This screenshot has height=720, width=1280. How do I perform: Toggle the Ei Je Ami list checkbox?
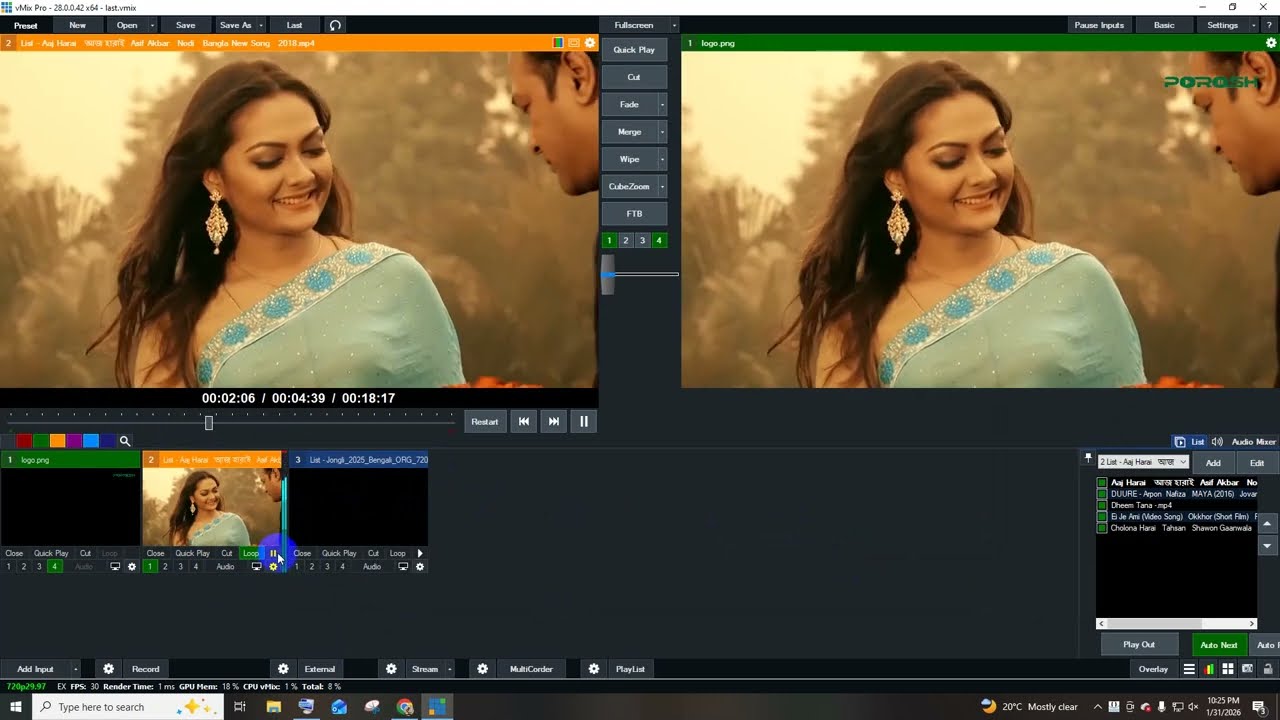pyautogui.click(x=1103, y=517)
